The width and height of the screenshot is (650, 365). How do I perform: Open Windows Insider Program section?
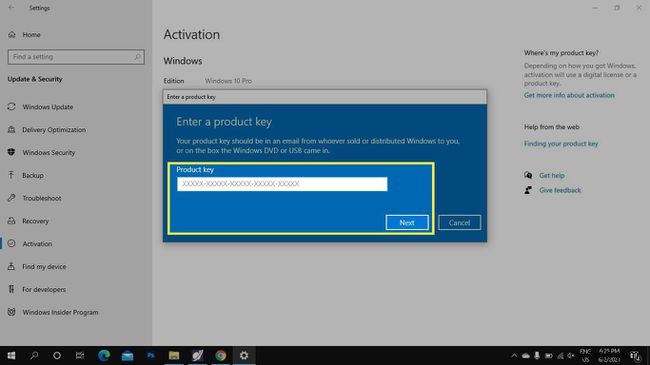(60, 312)
